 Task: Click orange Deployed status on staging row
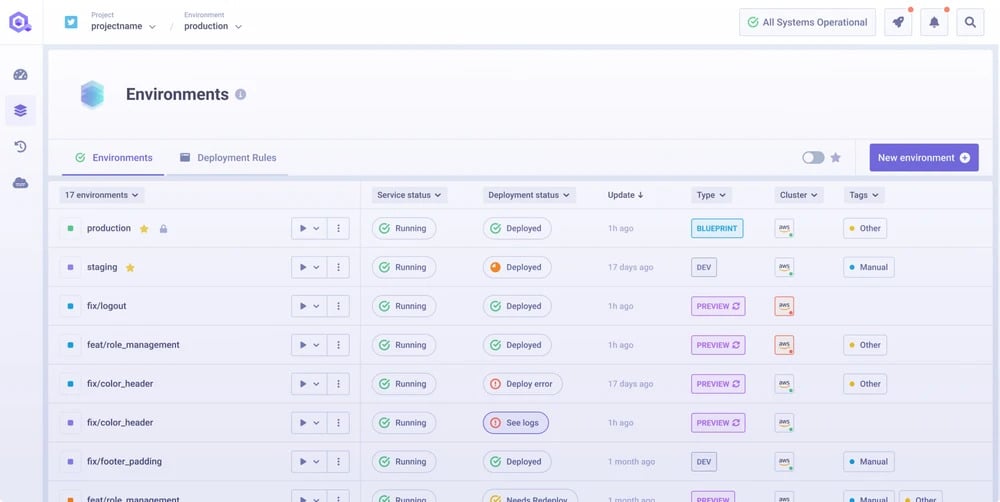(517, 267)
